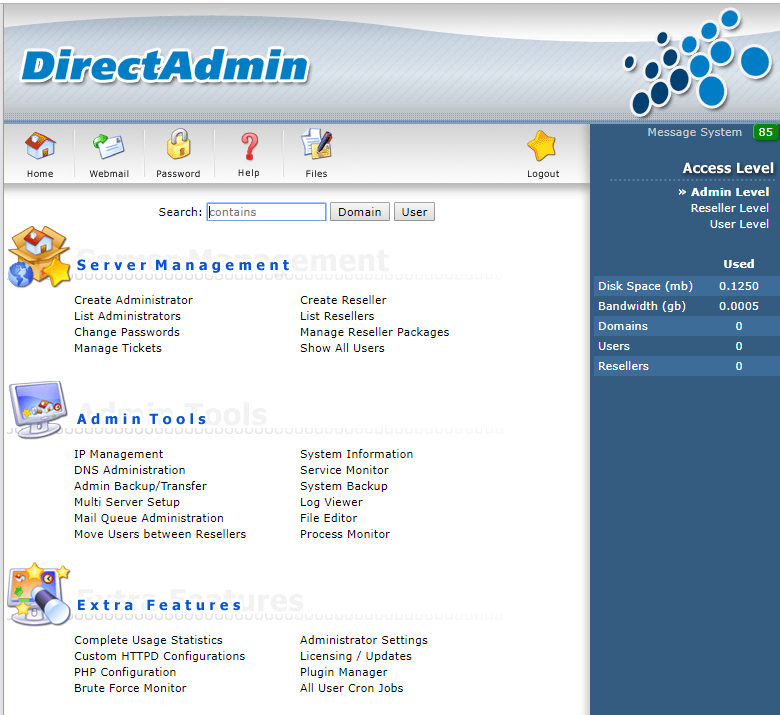
Task: Open Multi Server Setup
Action: (x=127, y=502)
